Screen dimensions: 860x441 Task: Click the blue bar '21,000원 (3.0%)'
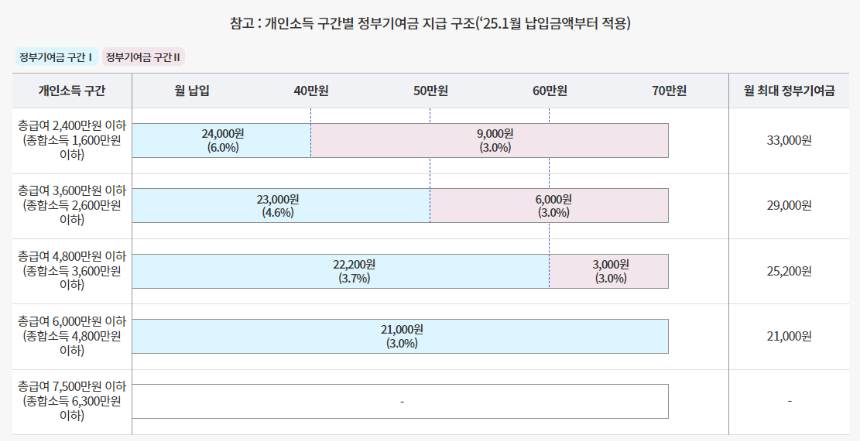coord(400,336)
